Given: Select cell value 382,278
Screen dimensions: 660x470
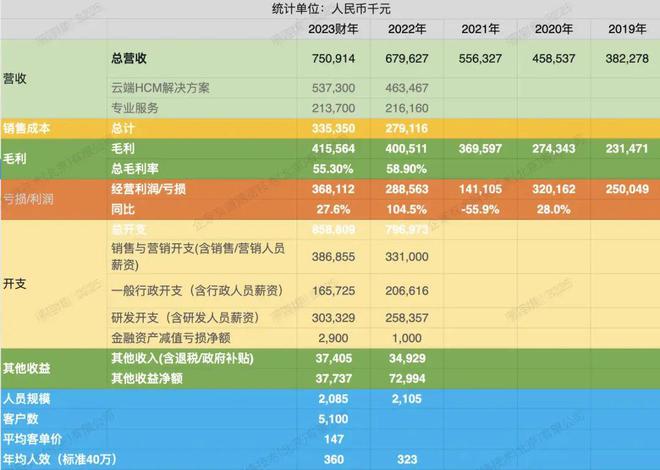Looking at the screenshot, I should tap(627, 58).
